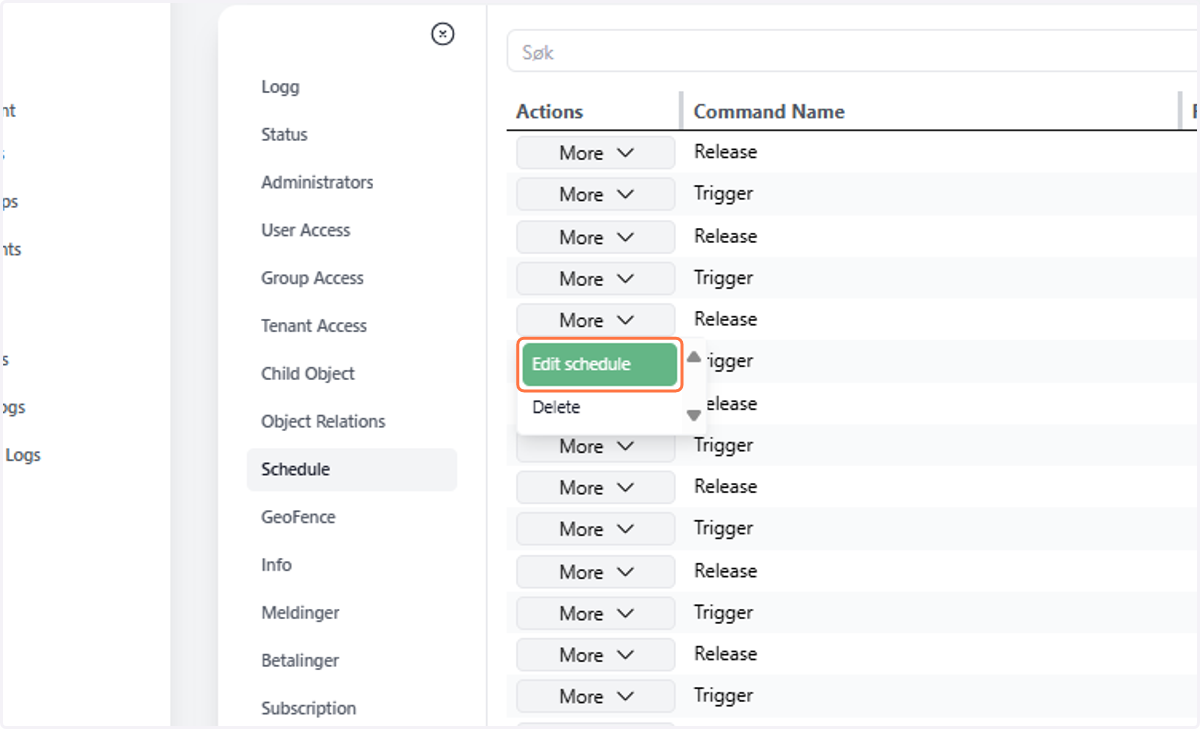
Task: Go to Meldinger in the side menu
Action: (x=300, y=613)
